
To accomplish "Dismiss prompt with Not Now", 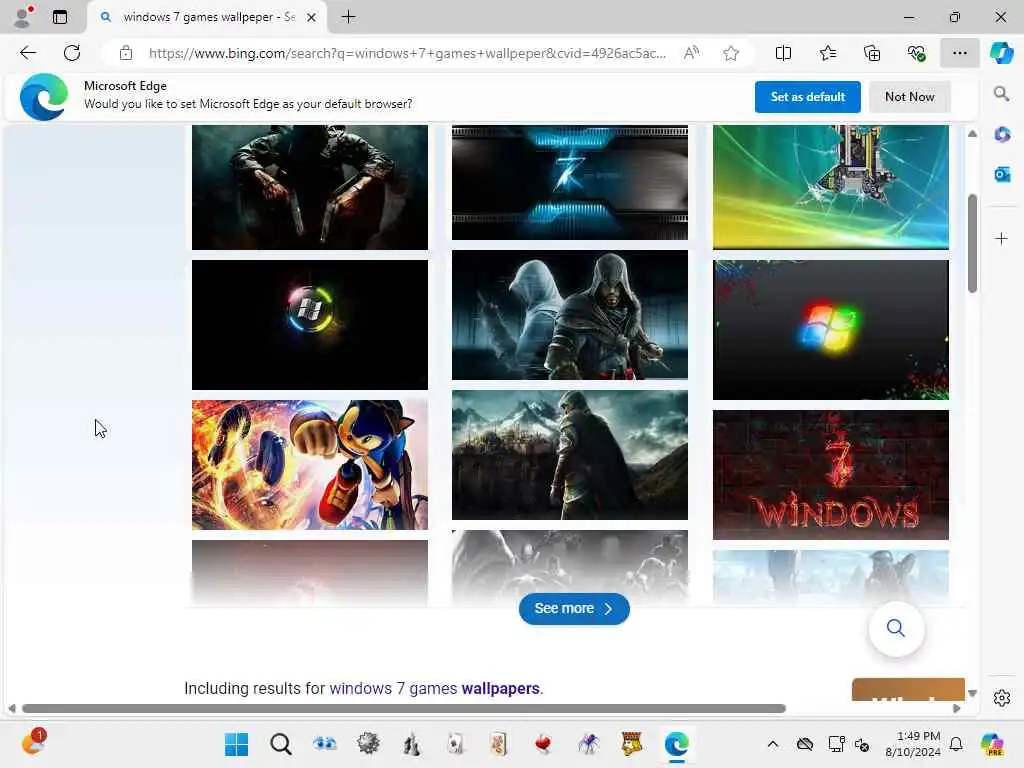I will [909, 97].
